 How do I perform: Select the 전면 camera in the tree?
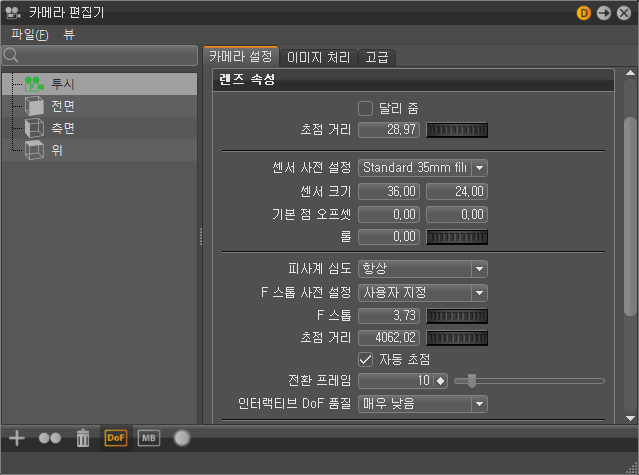99,106
